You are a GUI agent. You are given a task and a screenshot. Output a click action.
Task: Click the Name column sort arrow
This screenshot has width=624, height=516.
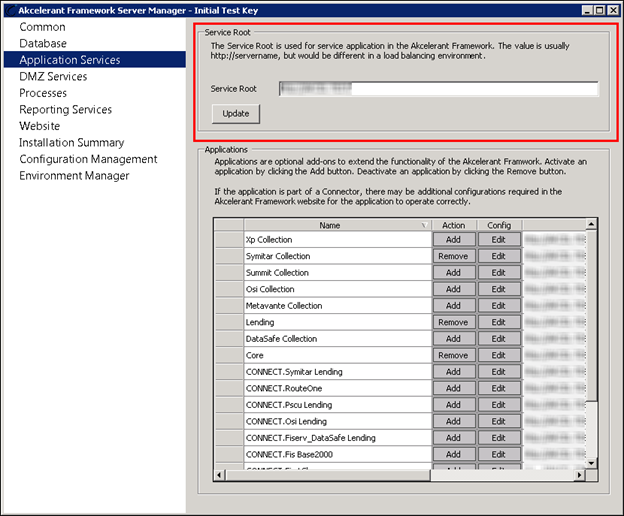424,226
